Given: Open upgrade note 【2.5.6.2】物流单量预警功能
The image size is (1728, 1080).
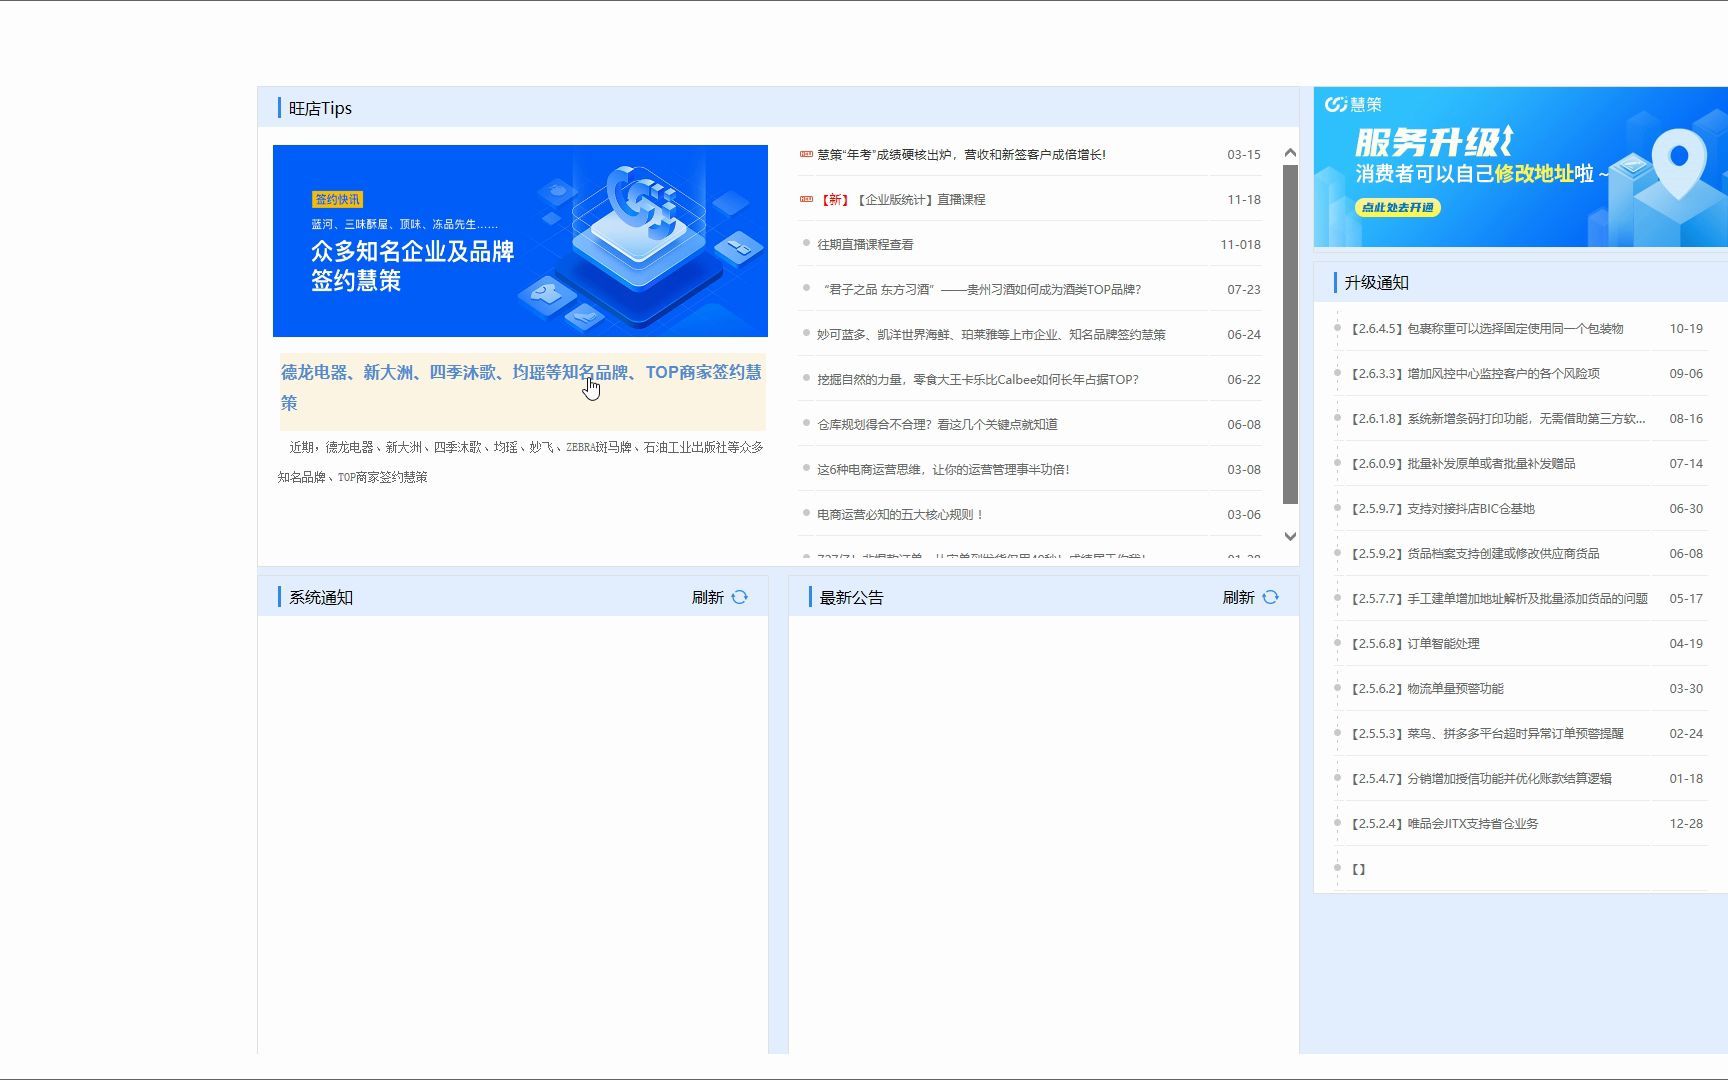Looking at the screenshot, I should (x=1427, y=688).
